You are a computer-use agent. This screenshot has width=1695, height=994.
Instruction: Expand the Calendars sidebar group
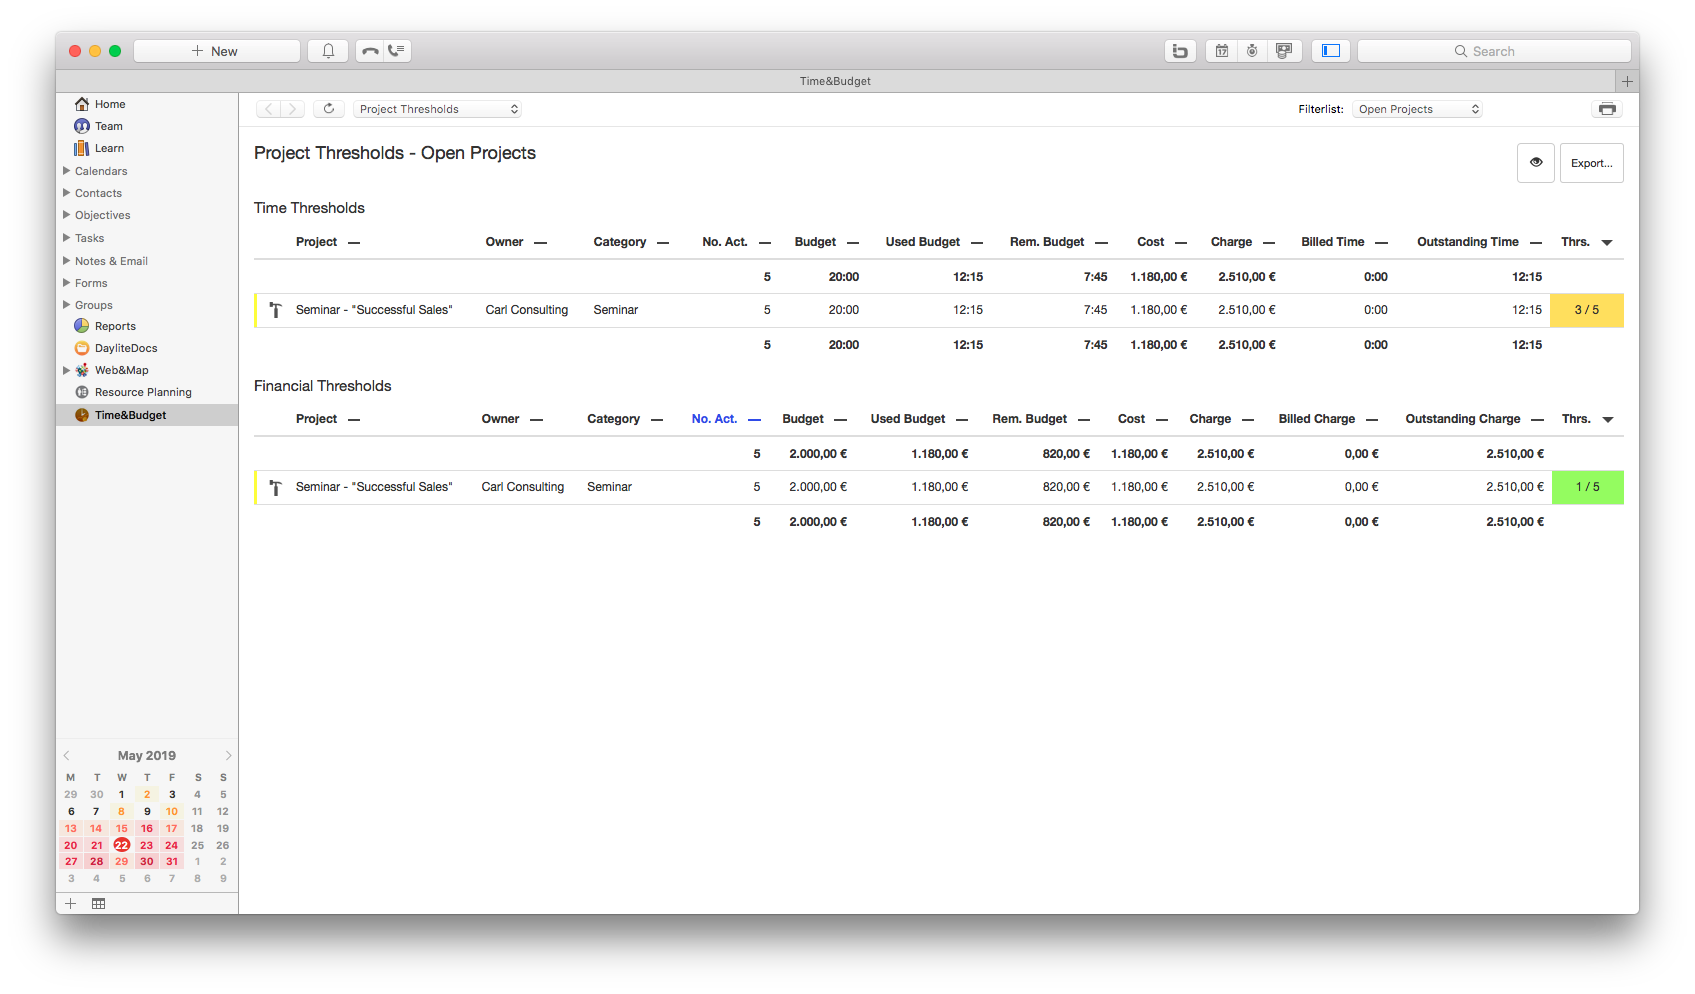click(x=66, y=171)
